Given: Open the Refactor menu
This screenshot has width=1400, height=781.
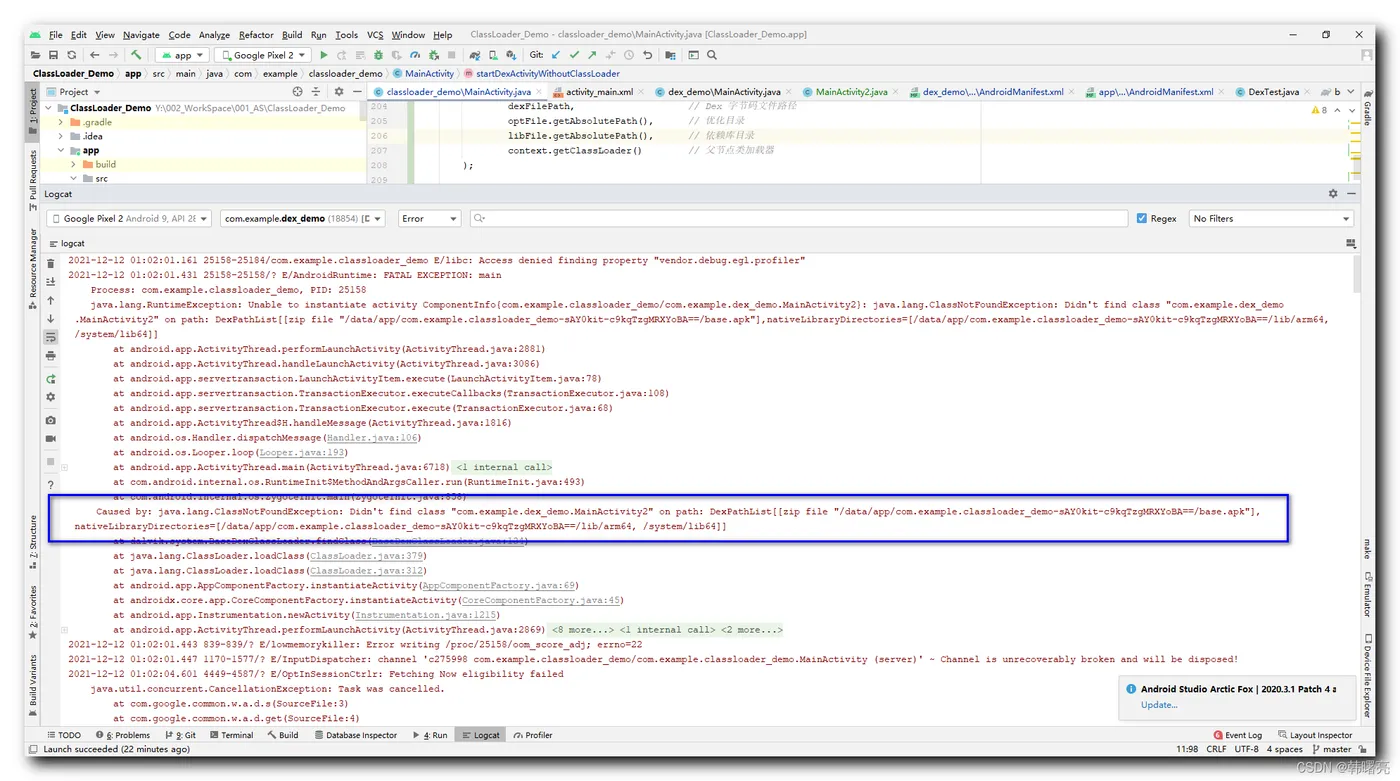Looking at the screenshot, I should 256,35.
